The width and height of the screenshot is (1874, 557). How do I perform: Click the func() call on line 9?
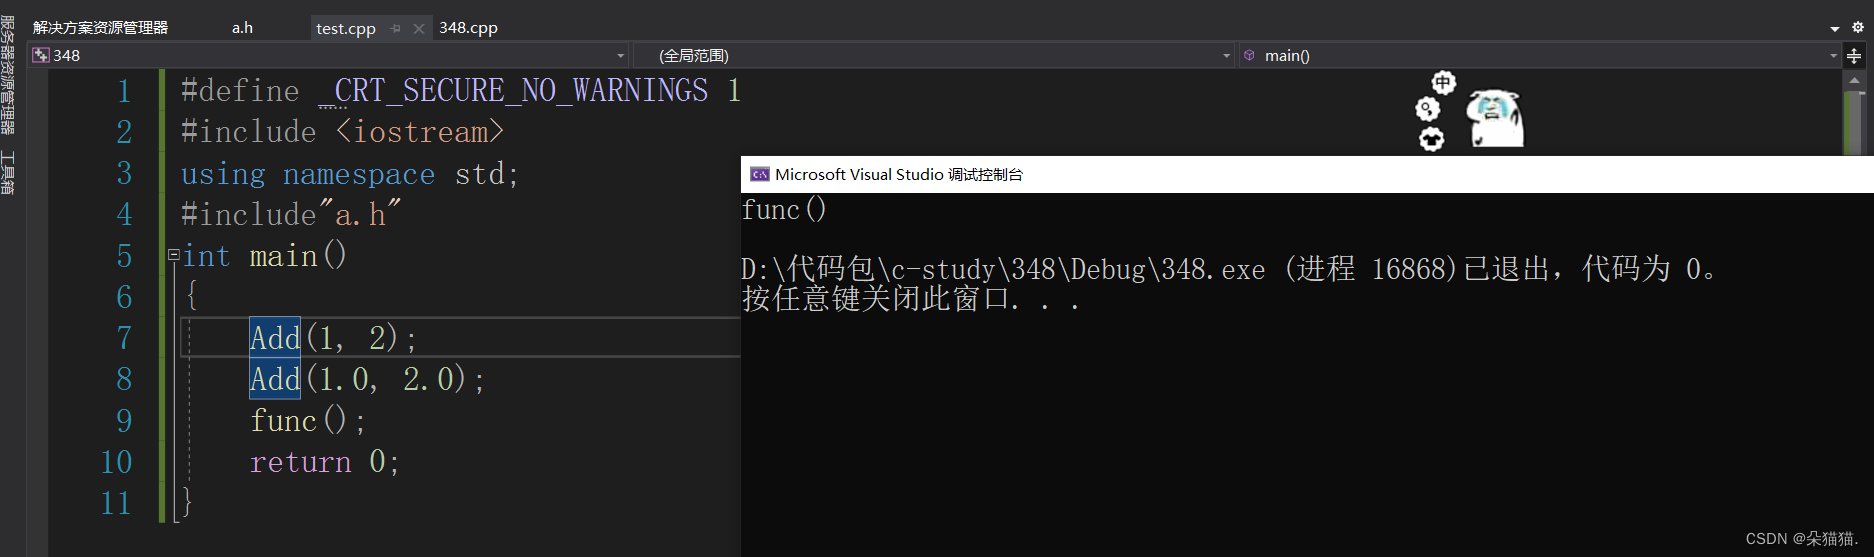point(308,421)
